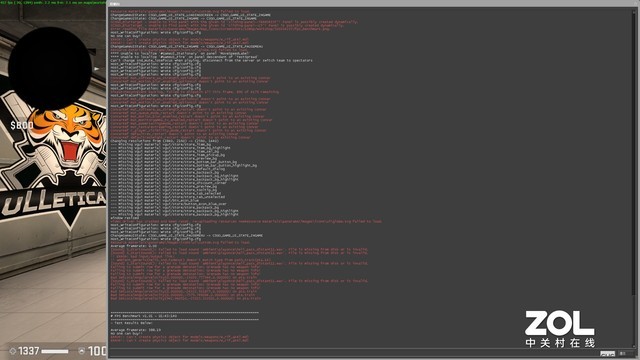The image size is (640, 360).
Task: Click the gray button right of Submit
Action: pyautogui.click(x=624, y=353)
